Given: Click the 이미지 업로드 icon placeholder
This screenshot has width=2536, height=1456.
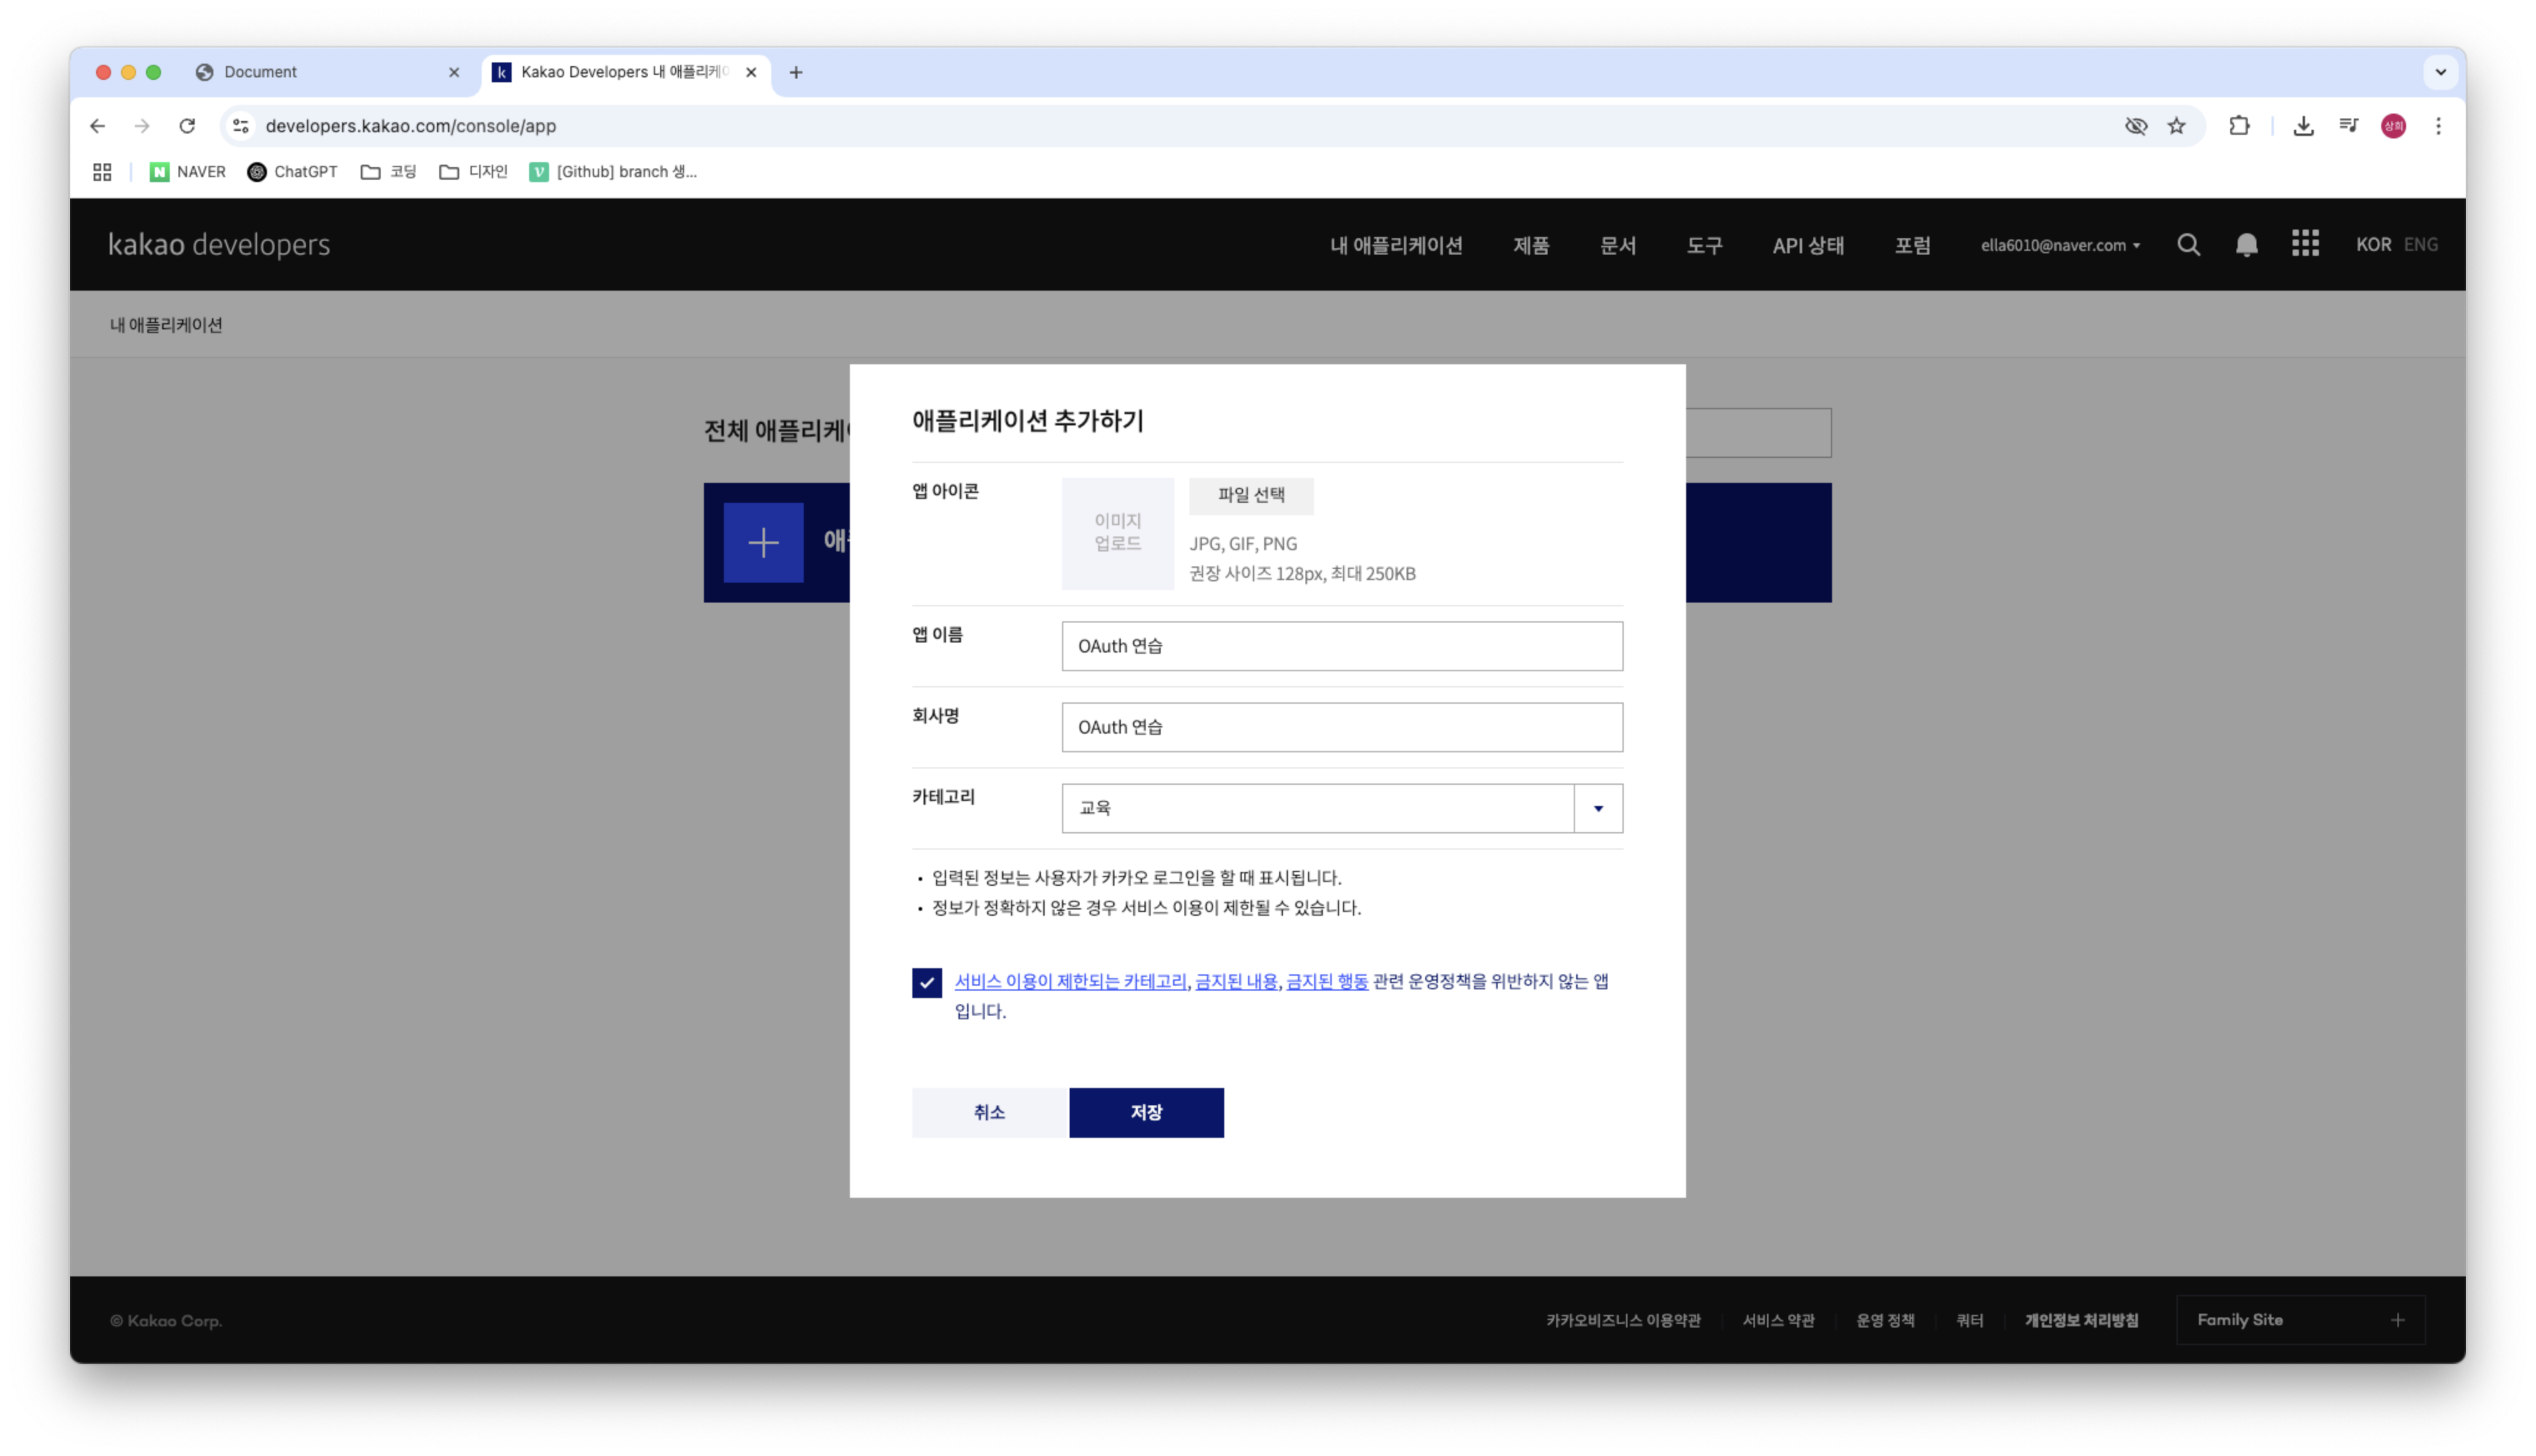Looking at the screenshot, I should tap(1117, 533).
